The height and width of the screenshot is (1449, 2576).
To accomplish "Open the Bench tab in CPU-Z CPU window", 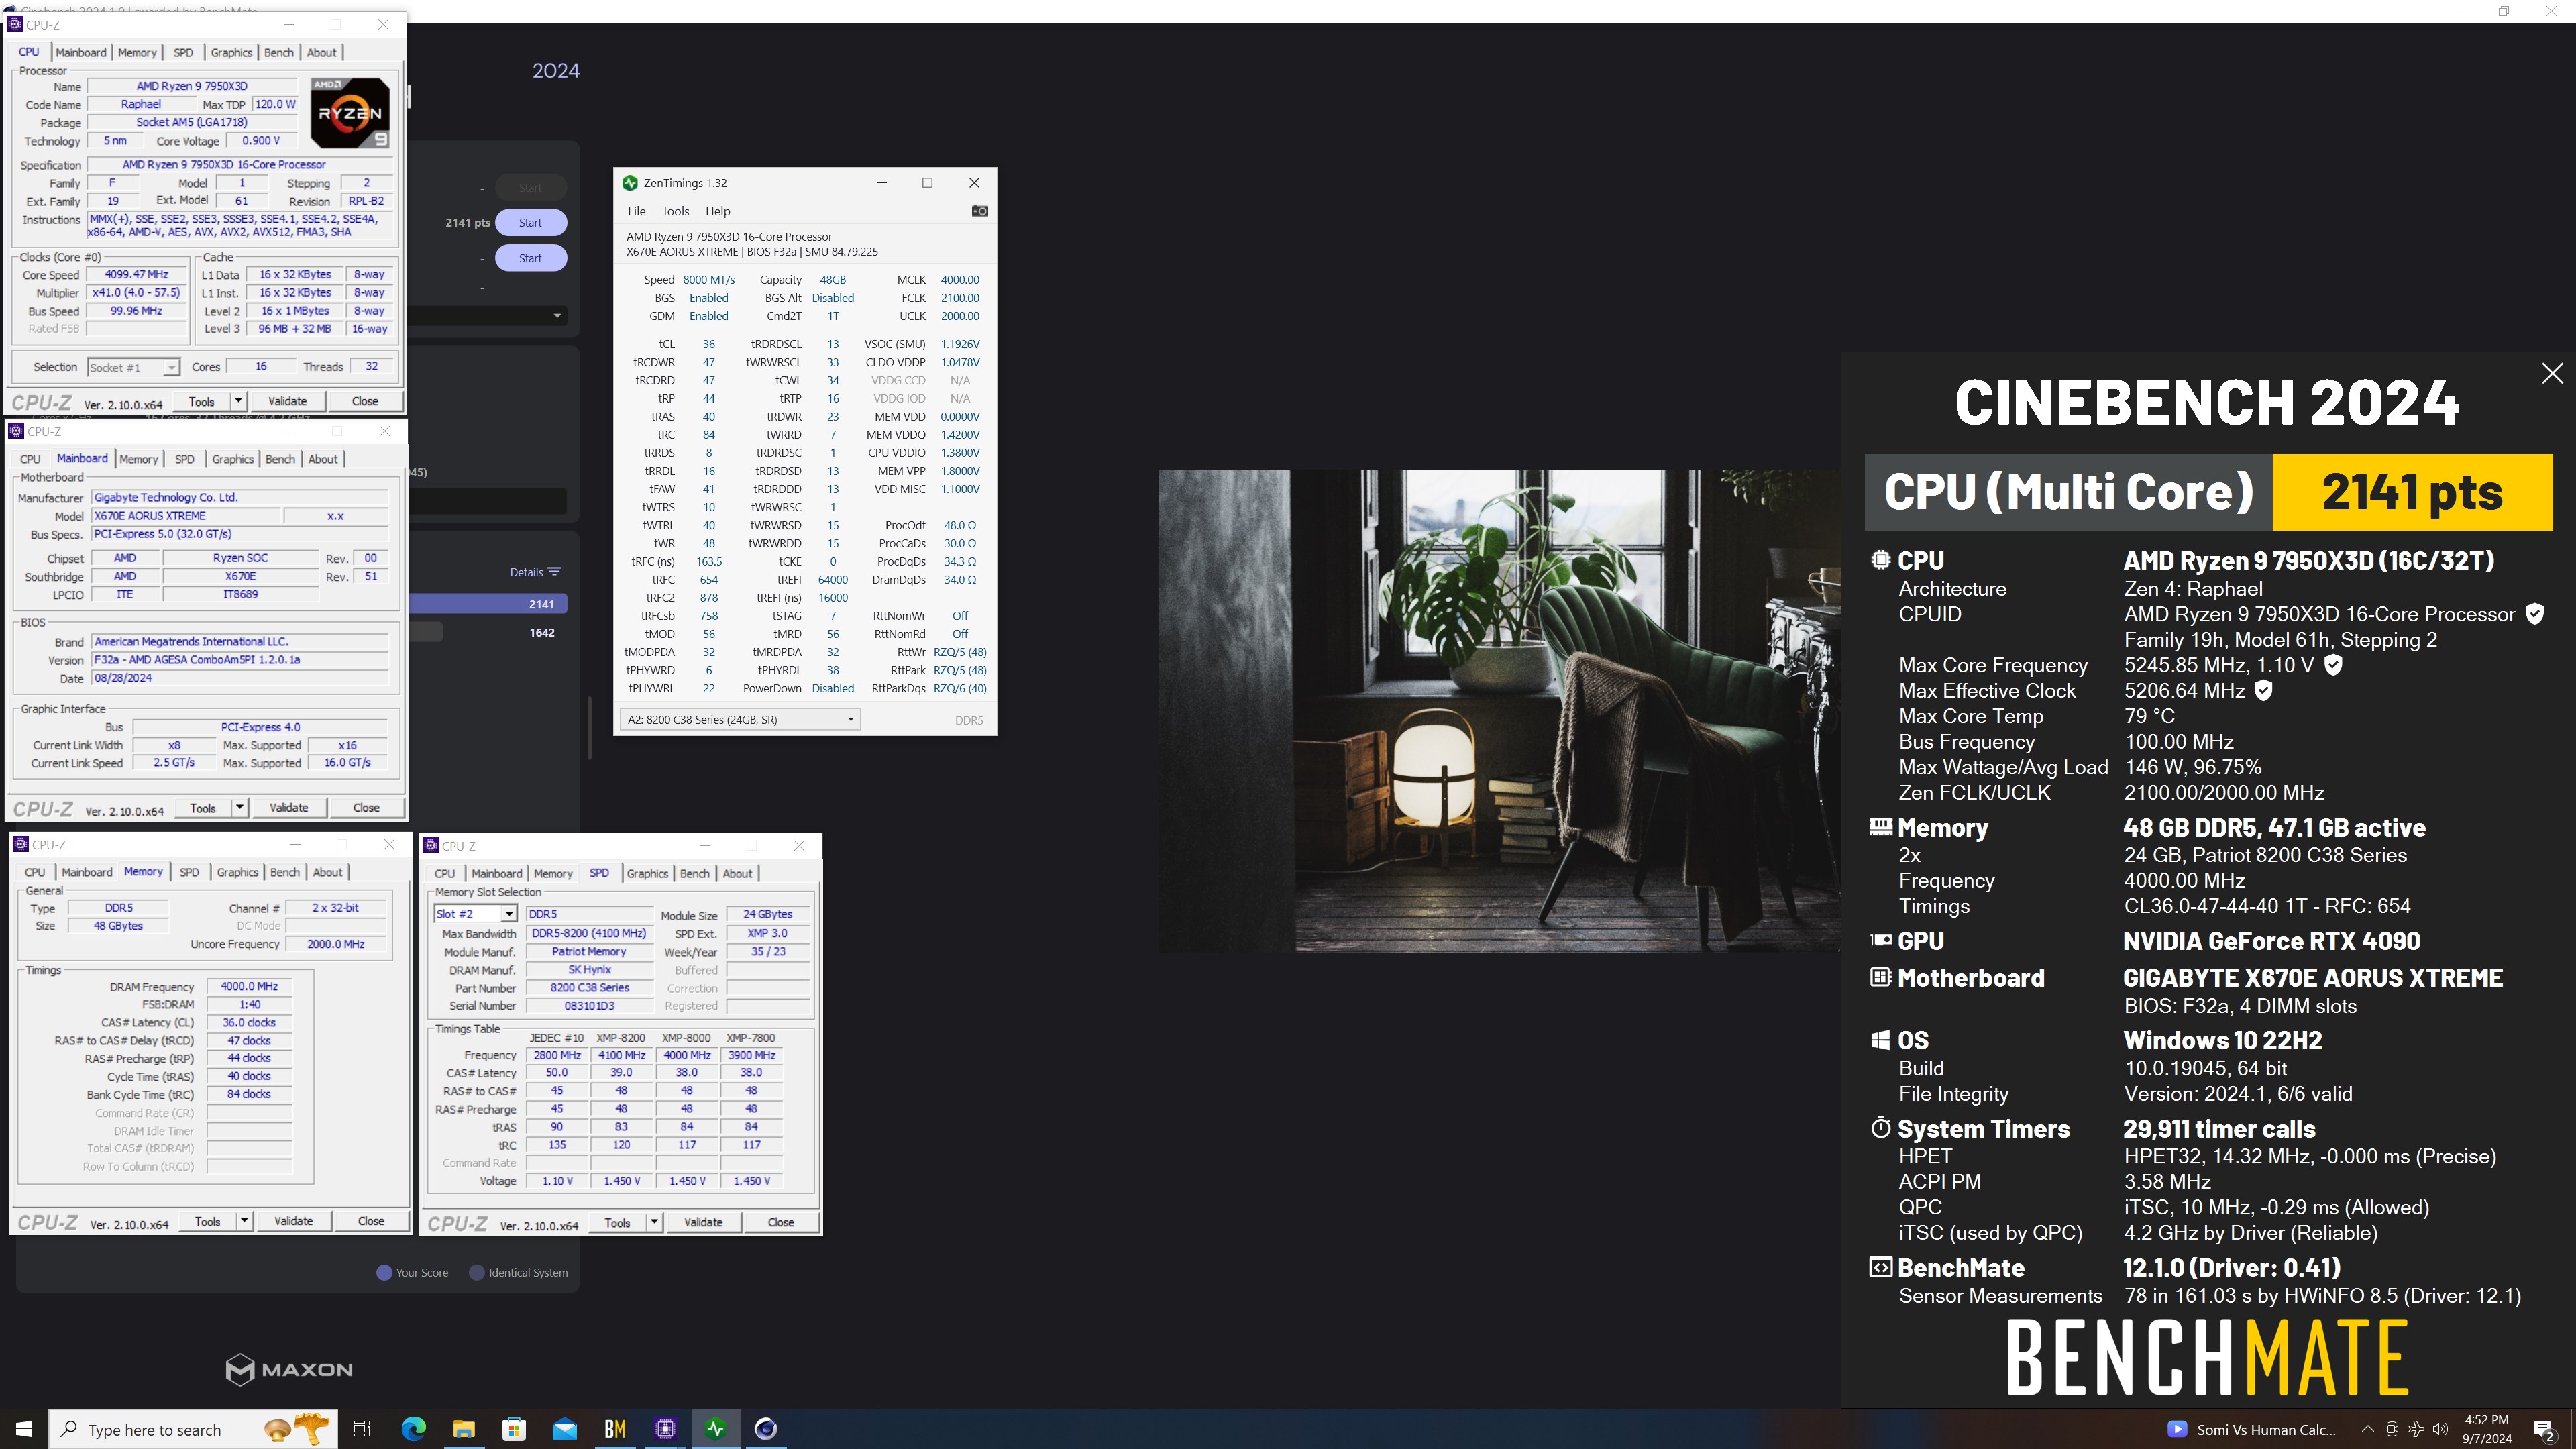I will coord(279,53).
